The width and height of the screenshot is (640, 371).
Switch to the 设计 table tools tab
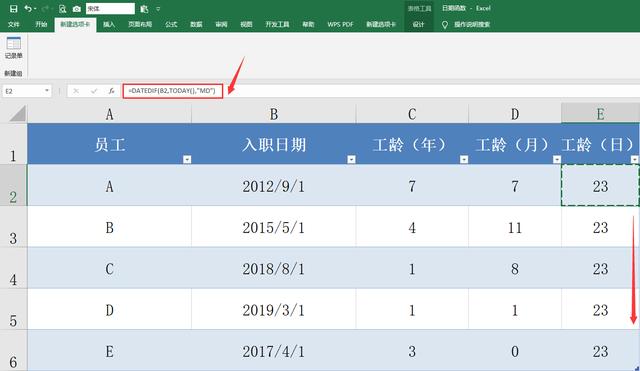click(418, 24)
